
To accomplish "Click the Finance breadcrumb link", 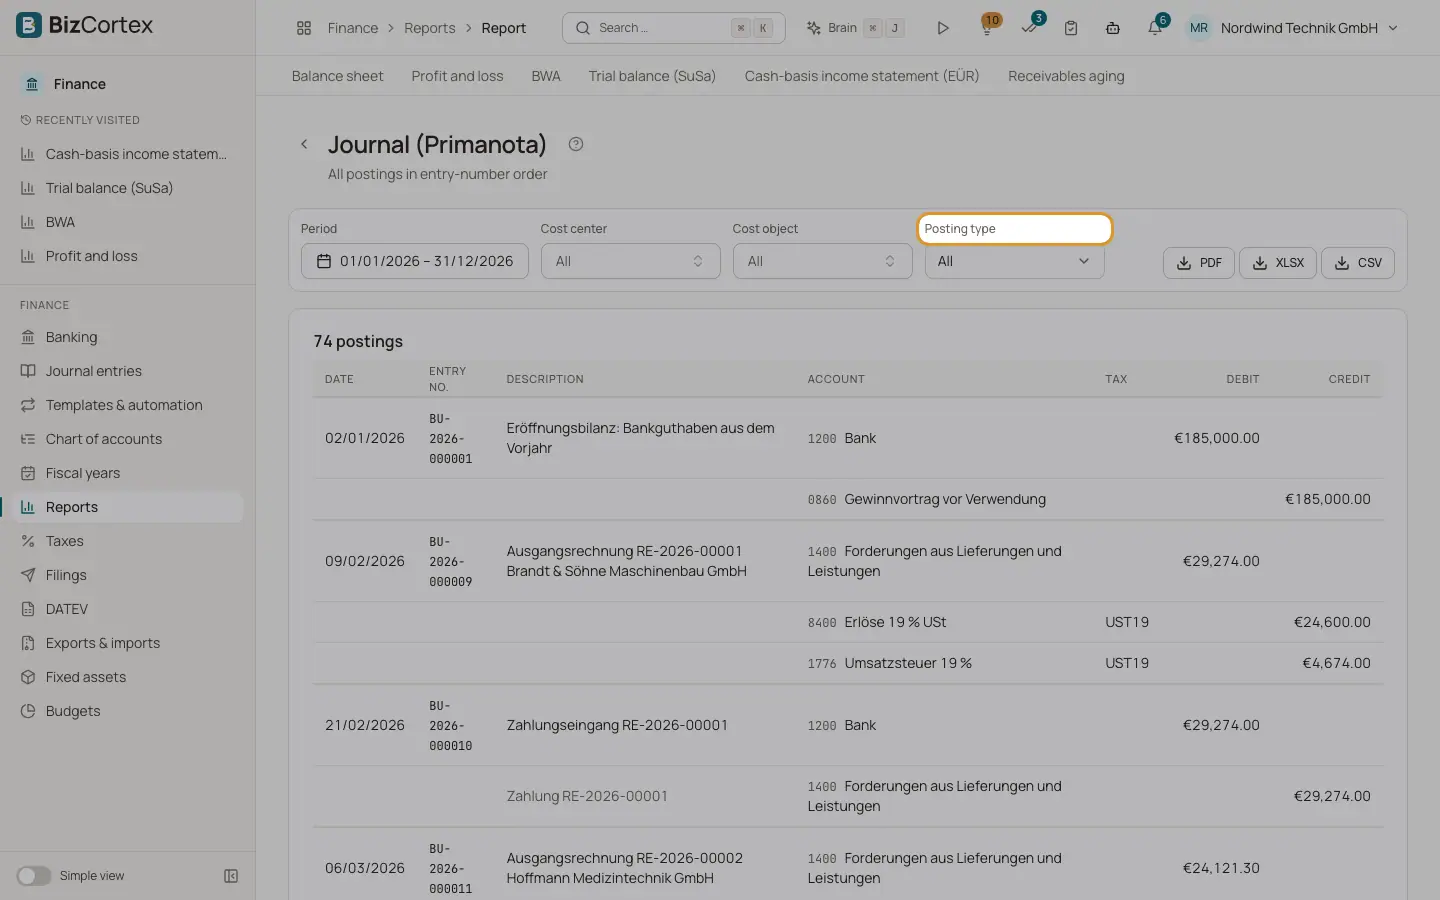I will [353, 28].
